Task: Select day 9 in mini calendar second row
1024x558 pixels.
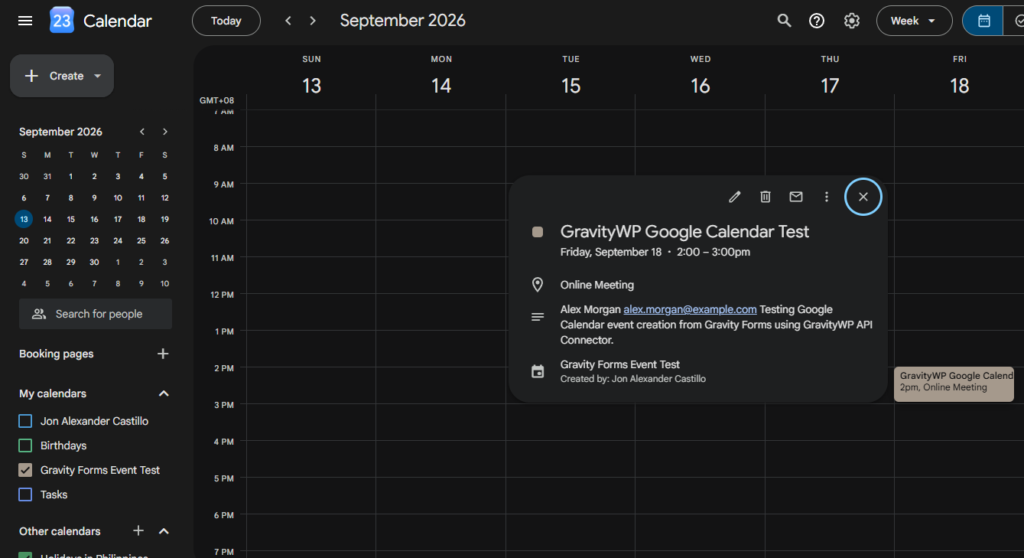Action: tap(94, 197)
